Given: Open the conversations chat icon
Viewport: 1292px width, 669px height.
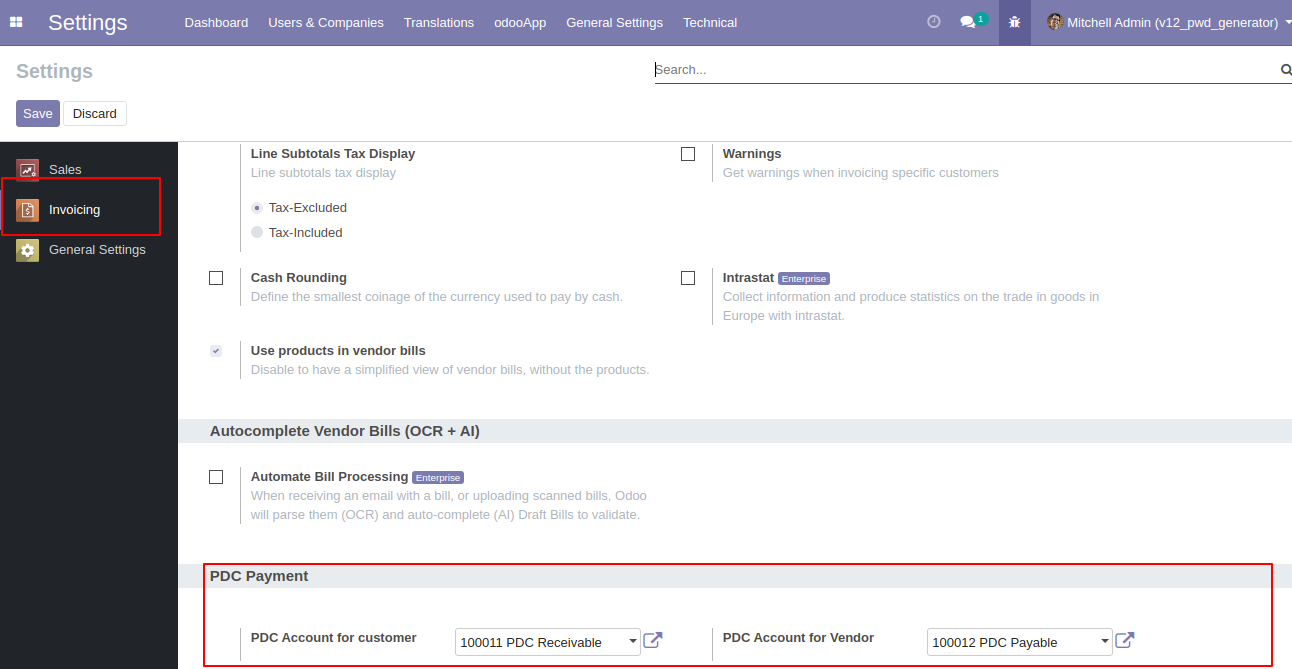Looking at the screenshot, I should click(x=967, y=22).
